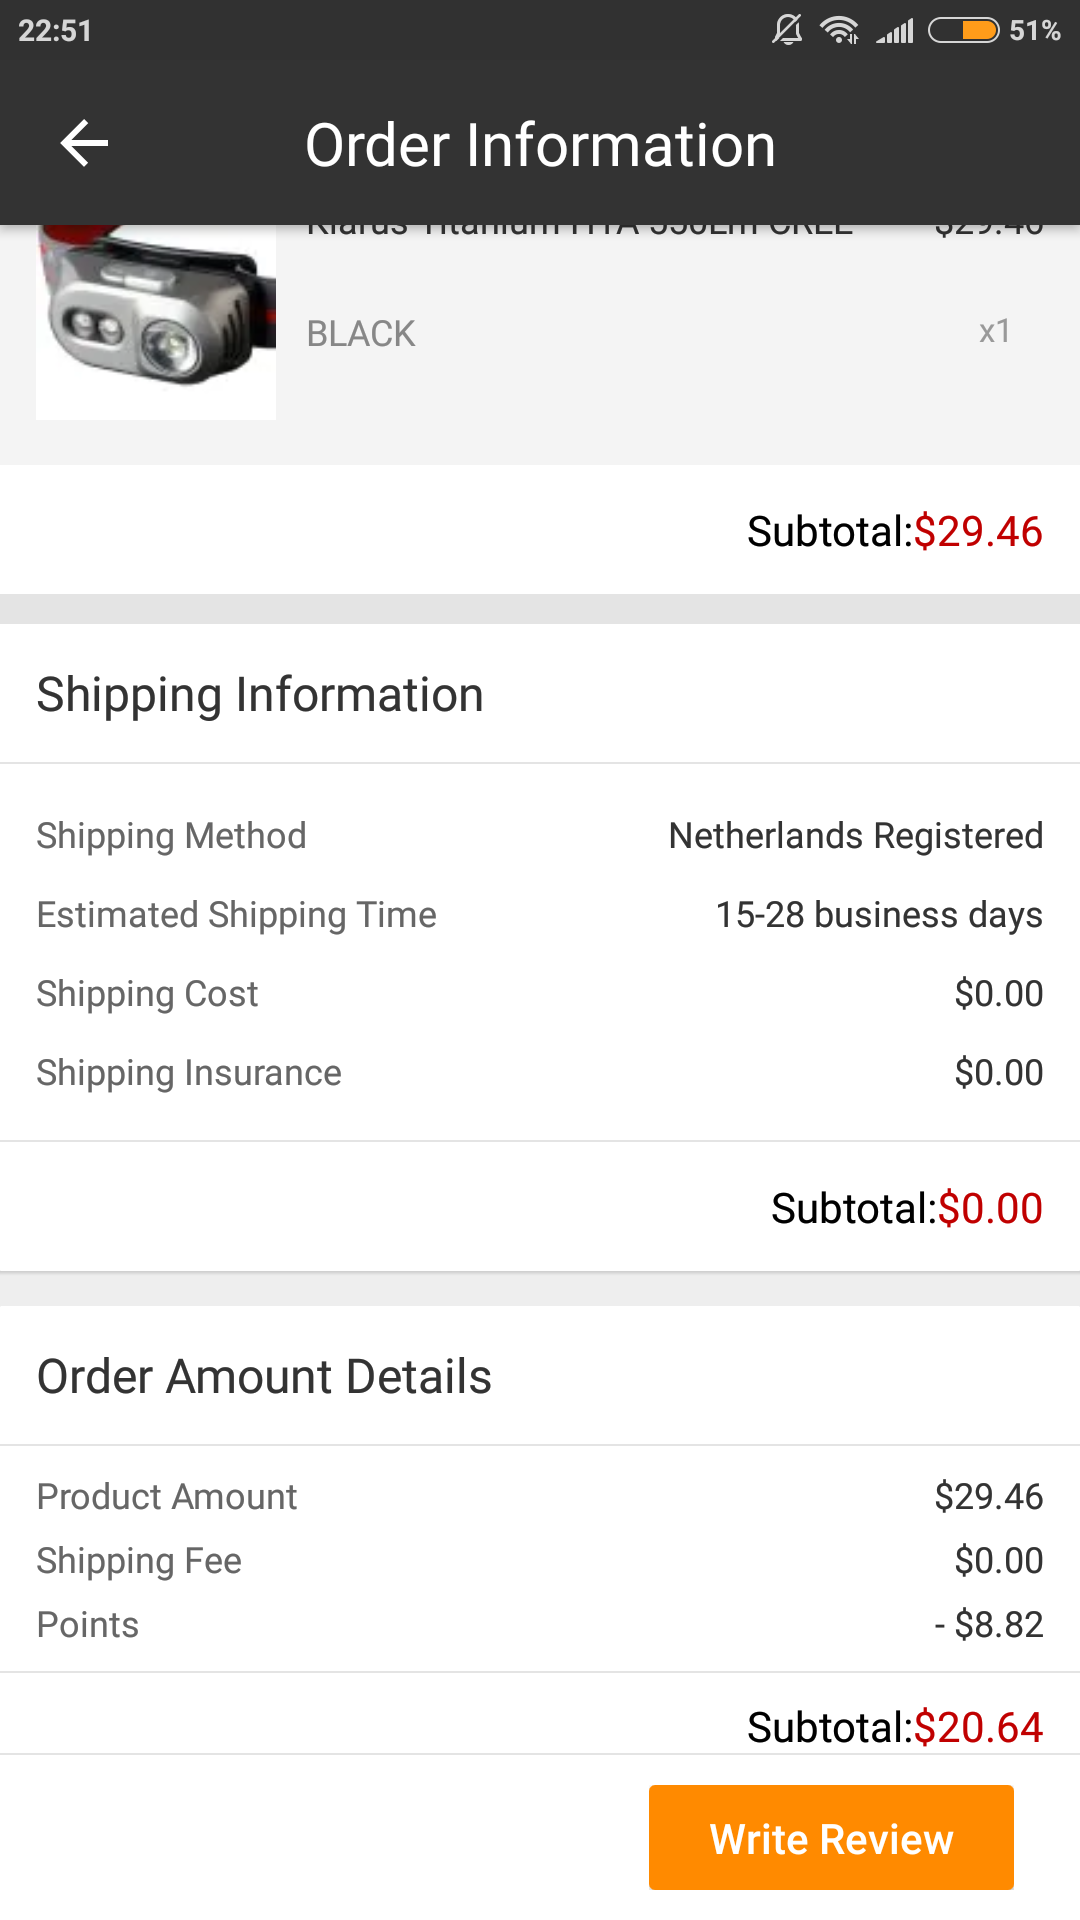Tap the clock showing 22:51
Image resolution: width=1080 pixels, height=1920 pixels.
coord(55,31)
